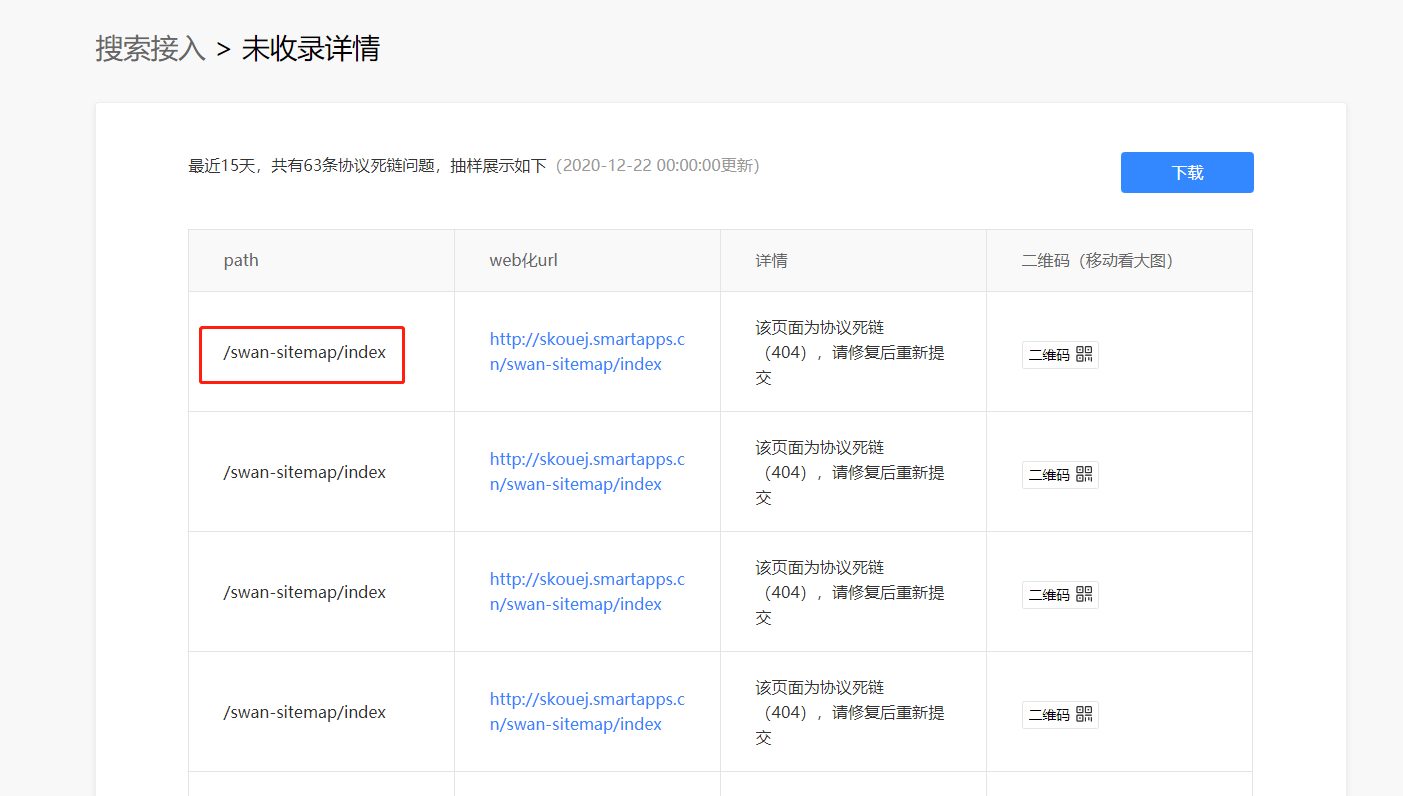The image size is (1403, 796).
Task: Click first row 404 dead link detail text
Action: click(x=850, y=352)
